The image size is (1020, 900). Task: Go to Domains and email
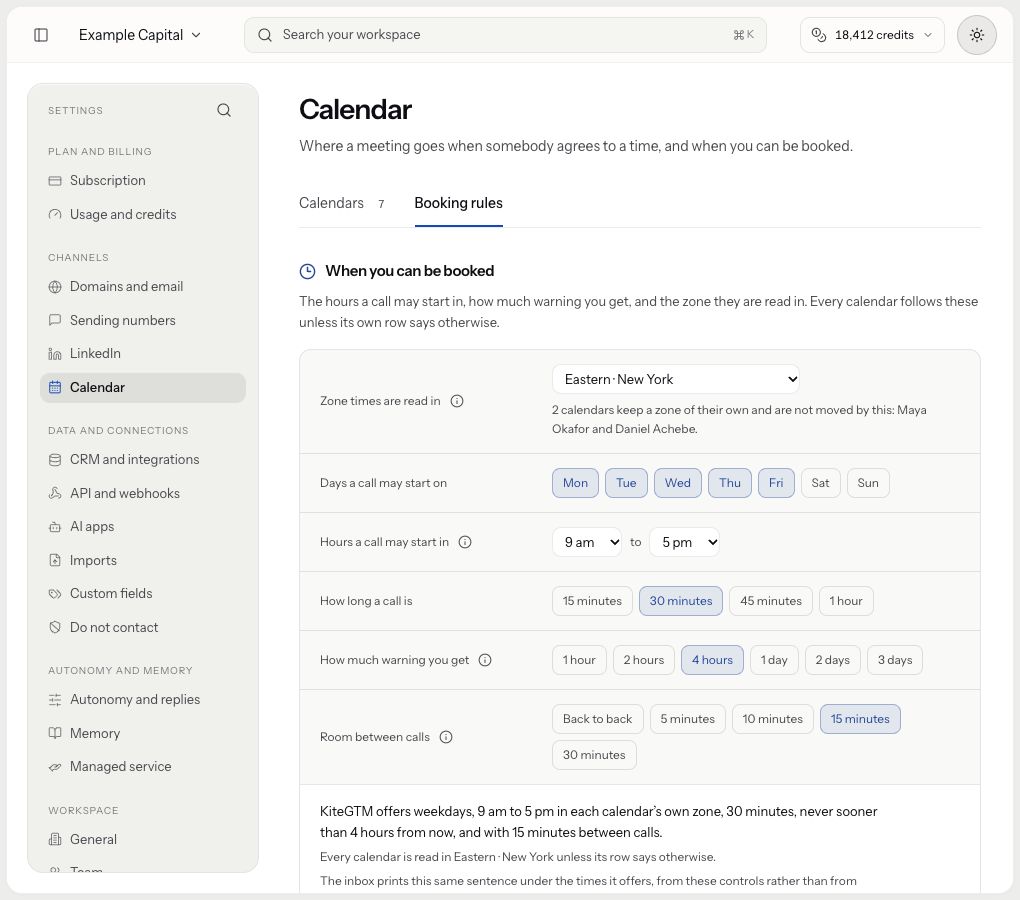point(143,287)
